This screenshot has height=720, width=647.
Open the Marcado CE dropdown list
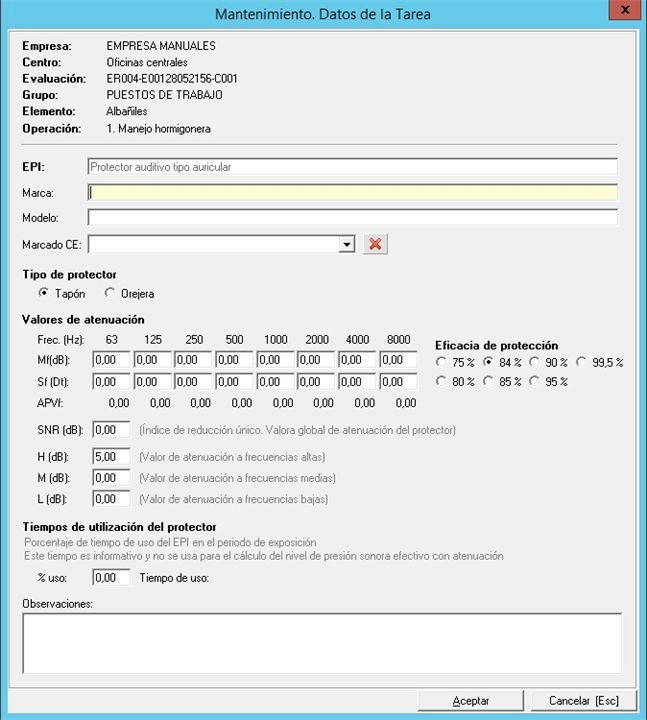346,244
